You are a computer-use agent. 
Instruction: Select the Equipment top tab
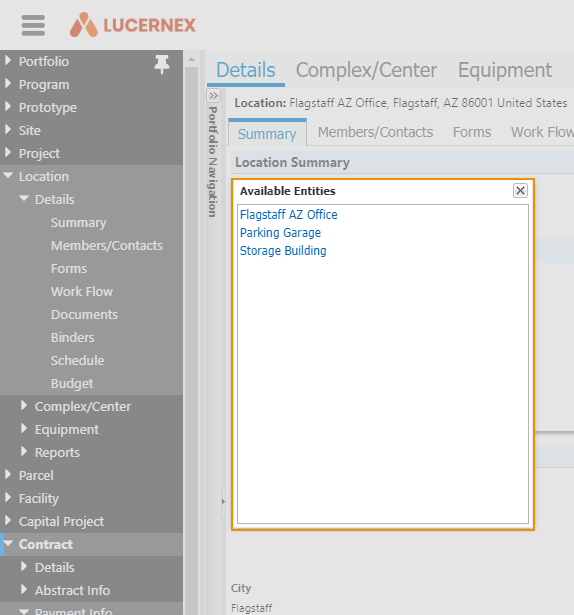tap(505, 70)
